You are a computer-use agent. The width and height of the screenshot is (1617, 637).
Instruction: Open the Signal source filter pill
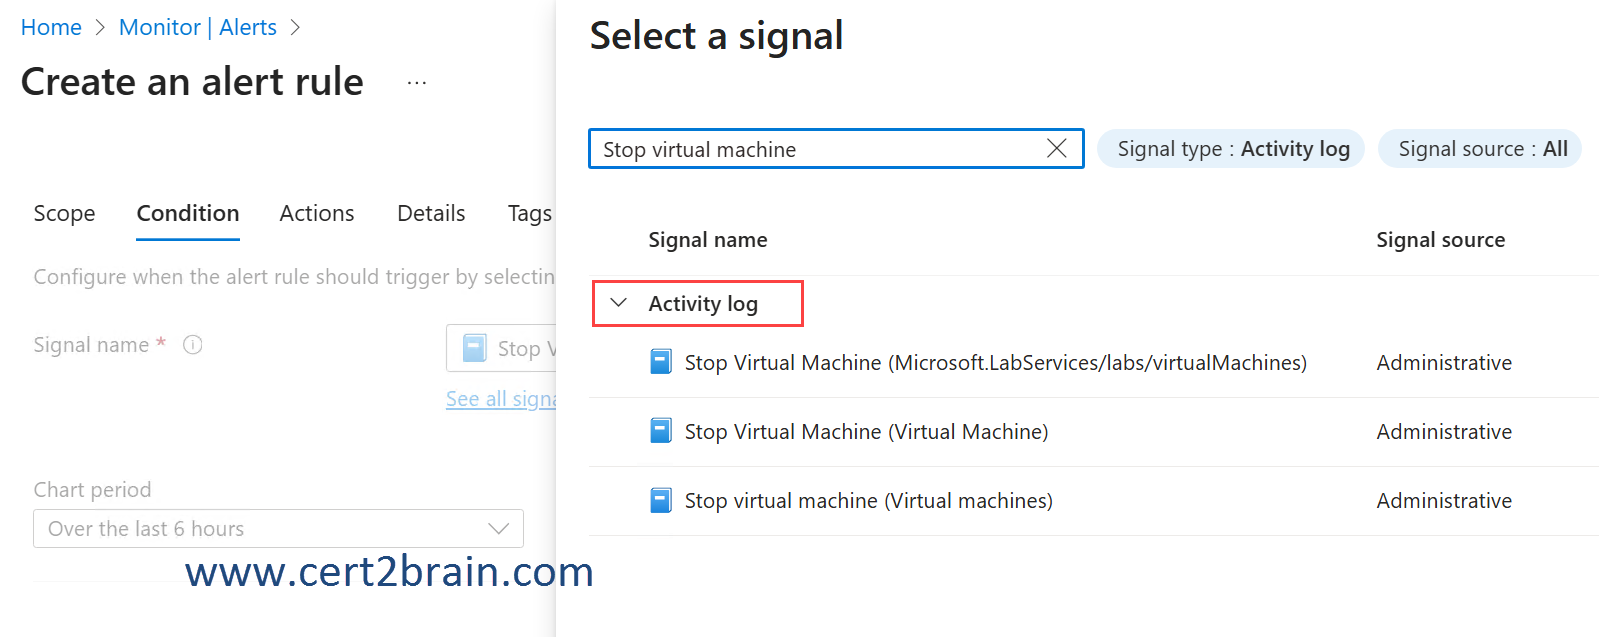click(1480, 149)
